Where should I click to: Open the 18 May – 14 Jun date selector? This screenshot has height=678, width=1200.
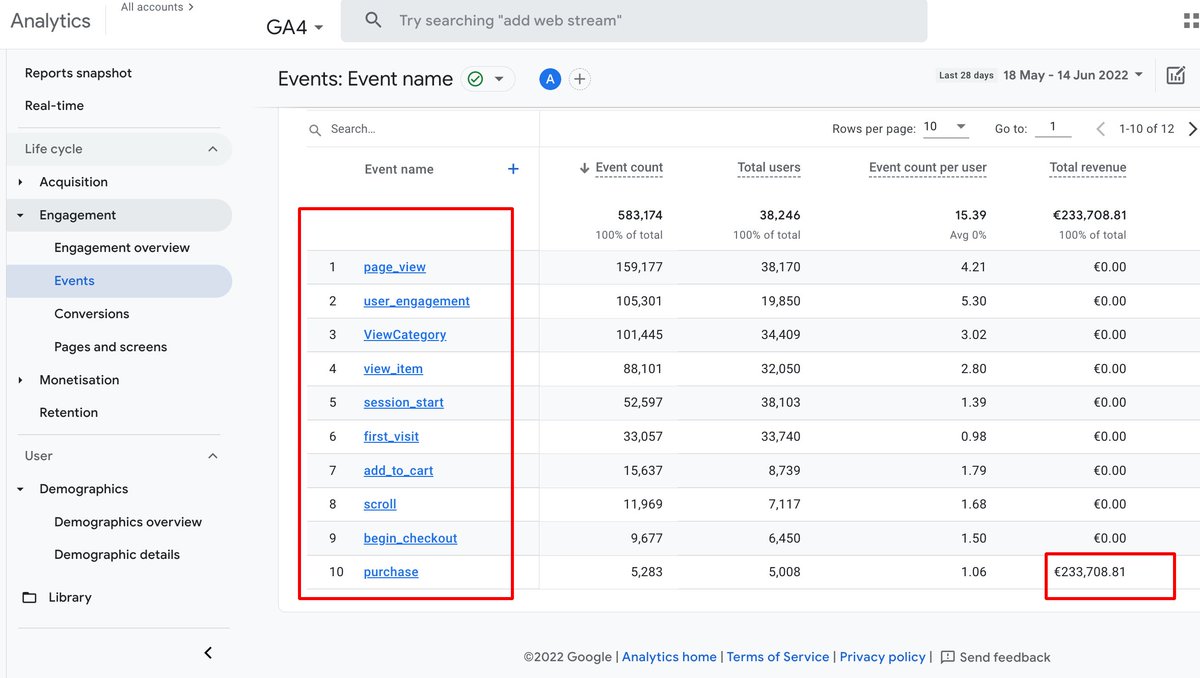[x=1065, y=74]
